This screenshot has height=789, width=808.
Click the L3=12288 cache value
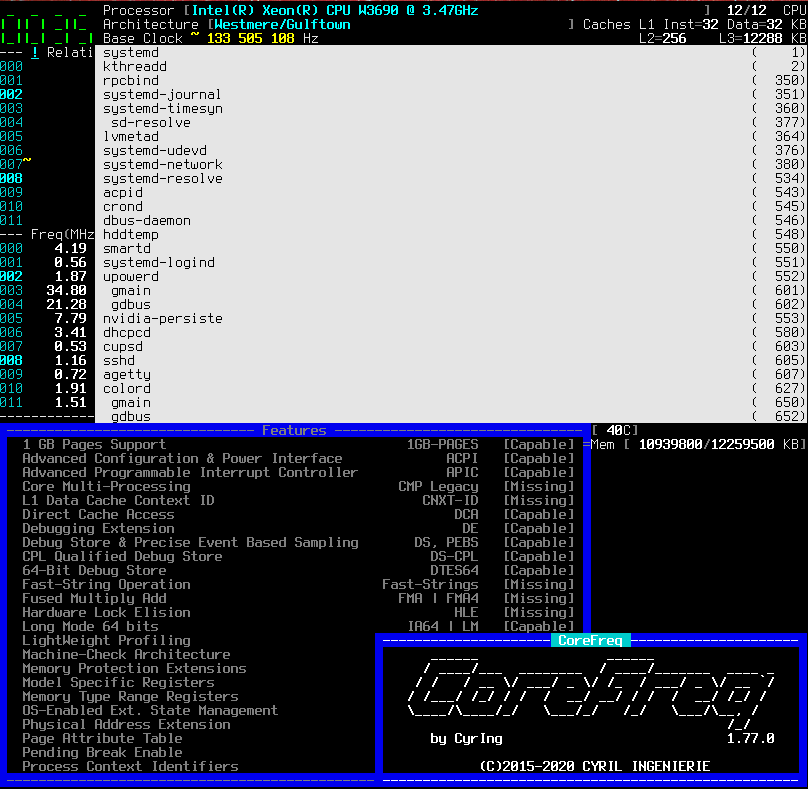(x=751, y=38)
